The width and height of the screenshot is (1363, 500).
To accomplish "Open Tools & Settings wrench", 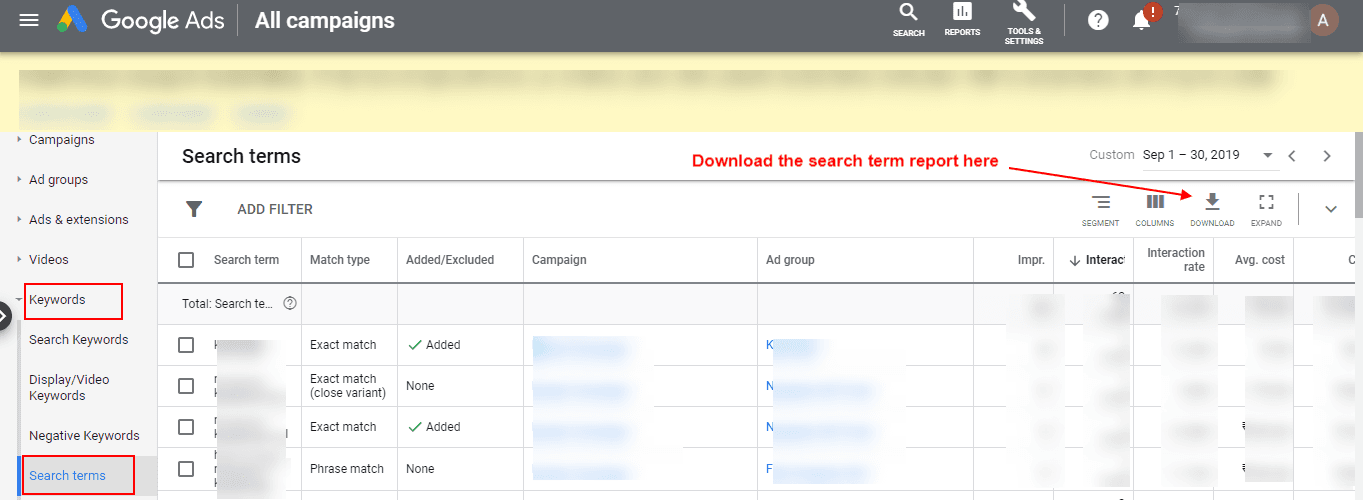I will [1025, 23].
